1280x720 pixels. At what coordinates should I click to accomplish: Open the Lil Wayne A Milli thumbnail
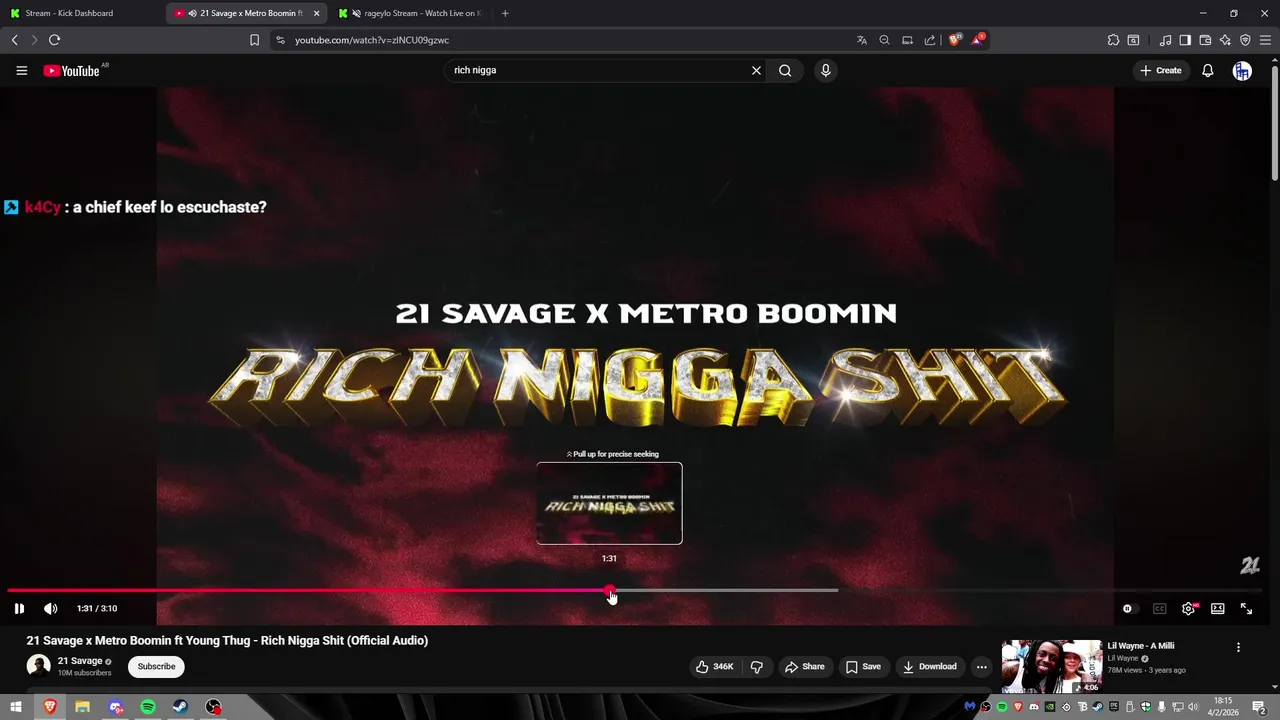(x=1052, y=667)
